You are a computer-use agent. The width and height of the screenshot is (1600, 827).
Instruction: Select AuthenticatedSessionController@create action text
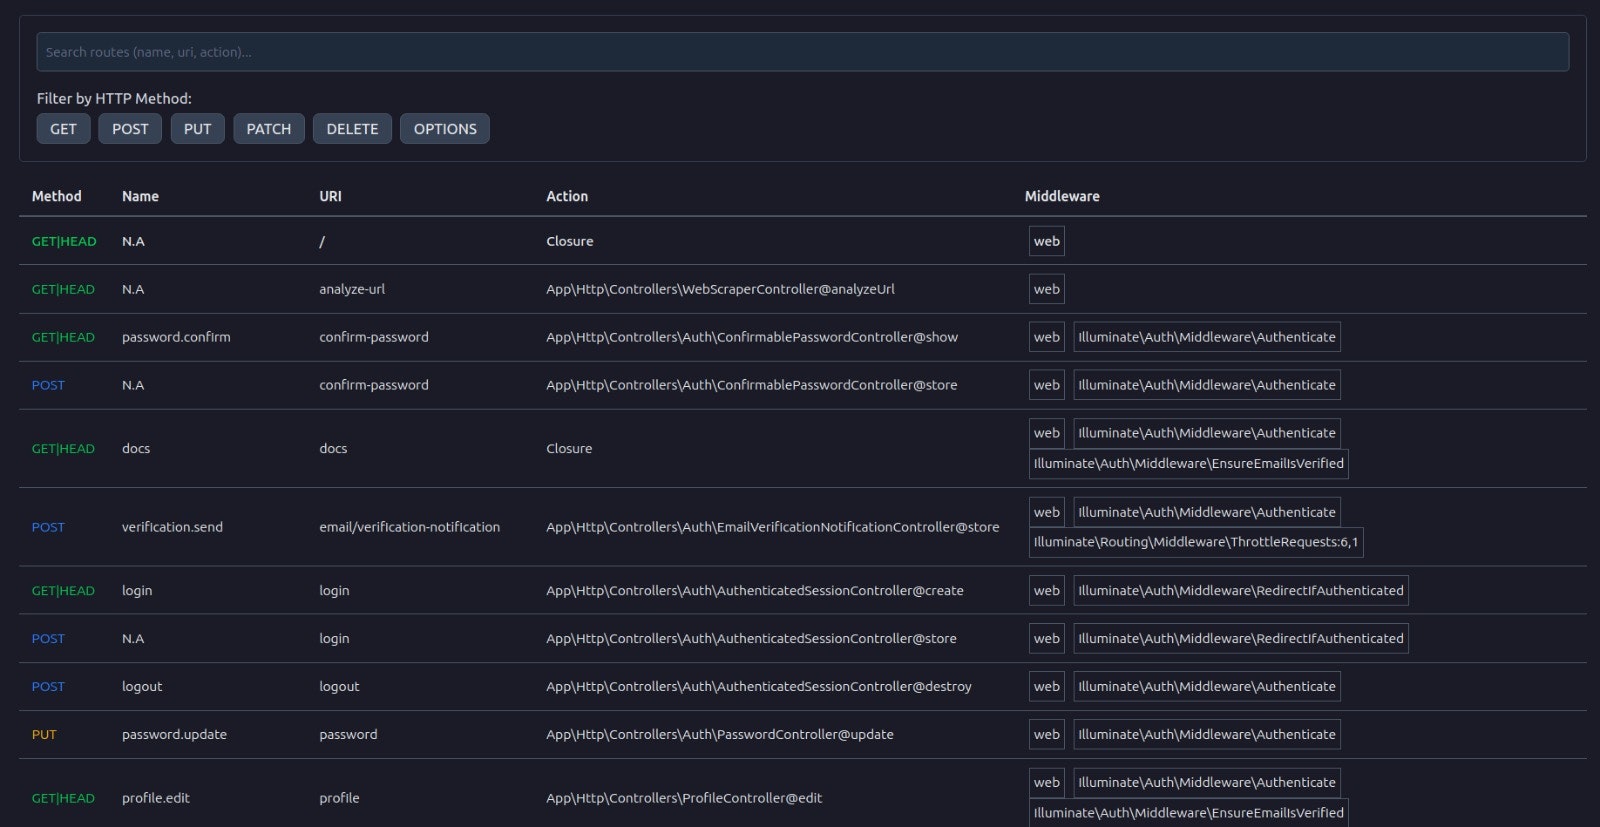pos(755,591)
